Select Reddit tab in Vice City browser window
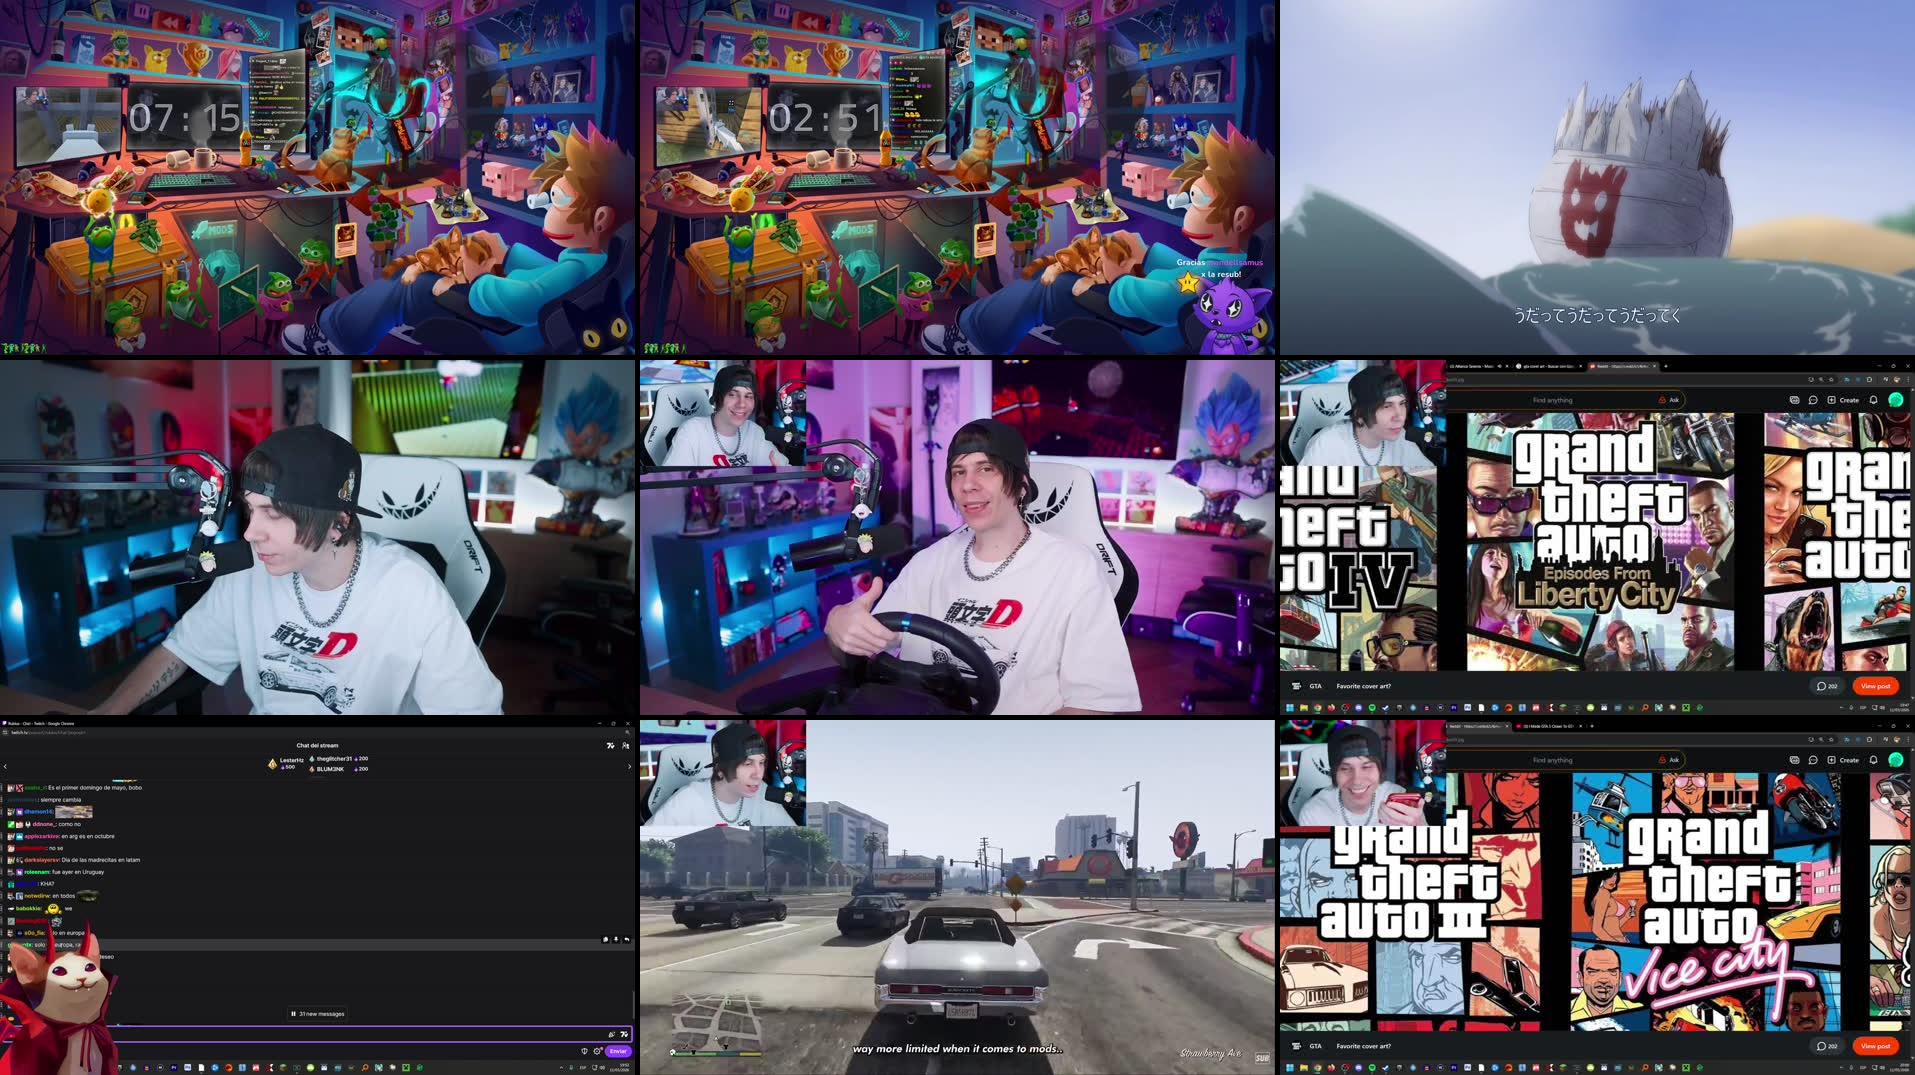Image resolution: width=1915 pixels, height=1075 pixels. (x=1478, y=726)
